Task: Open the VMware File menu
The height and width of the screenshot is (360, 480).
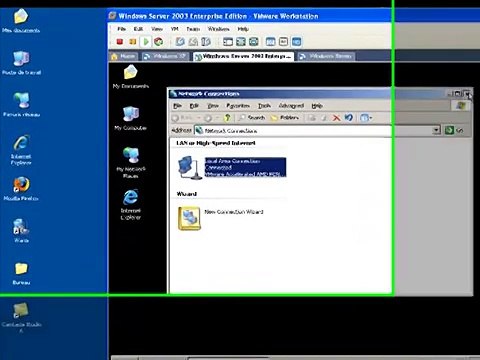Action: click(x=121, y=29)
